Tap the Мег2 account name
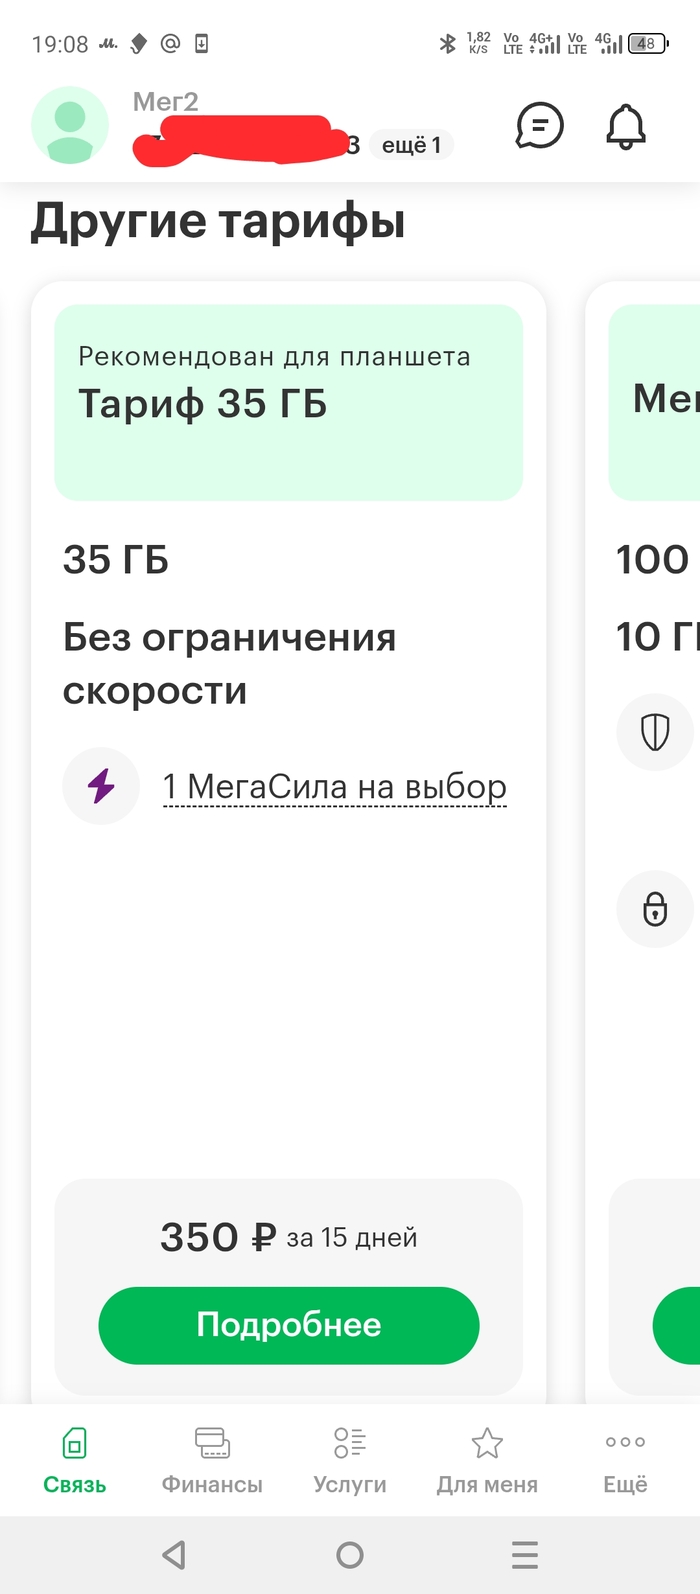The image size is (700, 1594). point(166,102)
